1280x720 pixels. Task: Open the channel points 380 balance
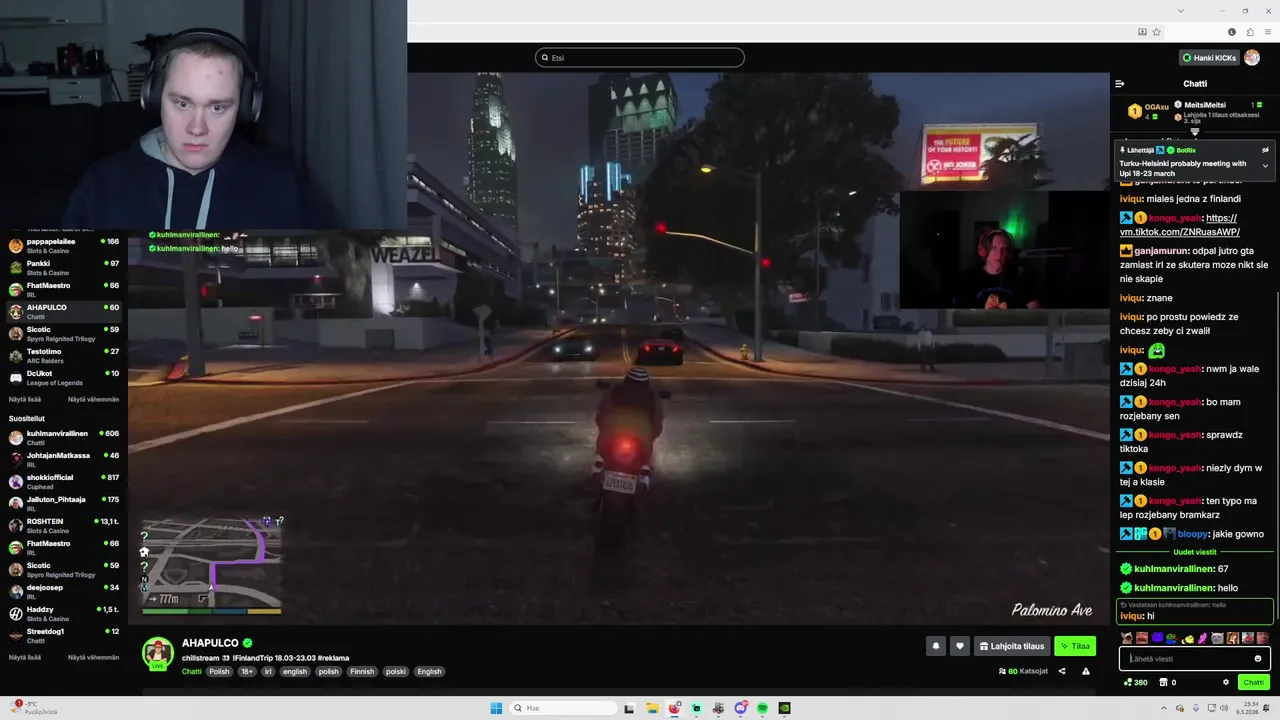(x=1135, y=683)
